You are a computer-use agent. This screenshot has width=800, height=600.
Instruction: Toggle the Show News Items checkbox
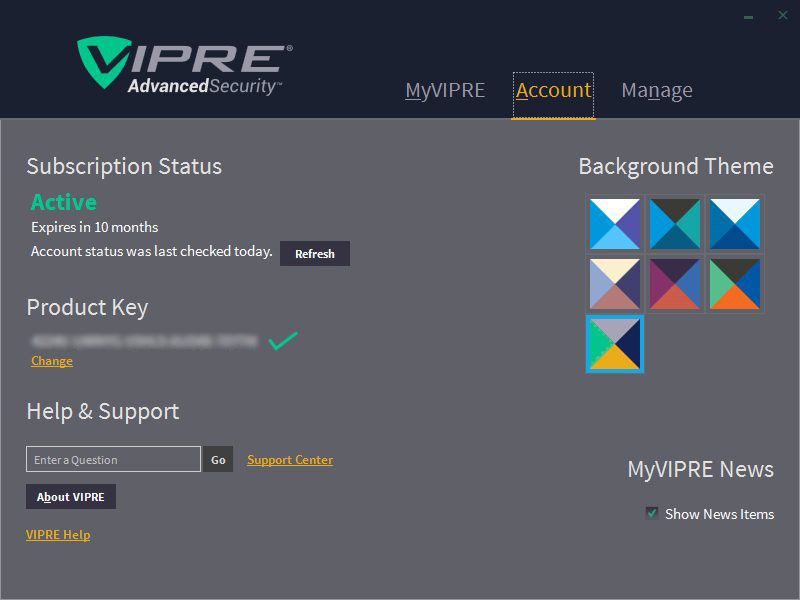pyautogui.click(x=652, y=513)
